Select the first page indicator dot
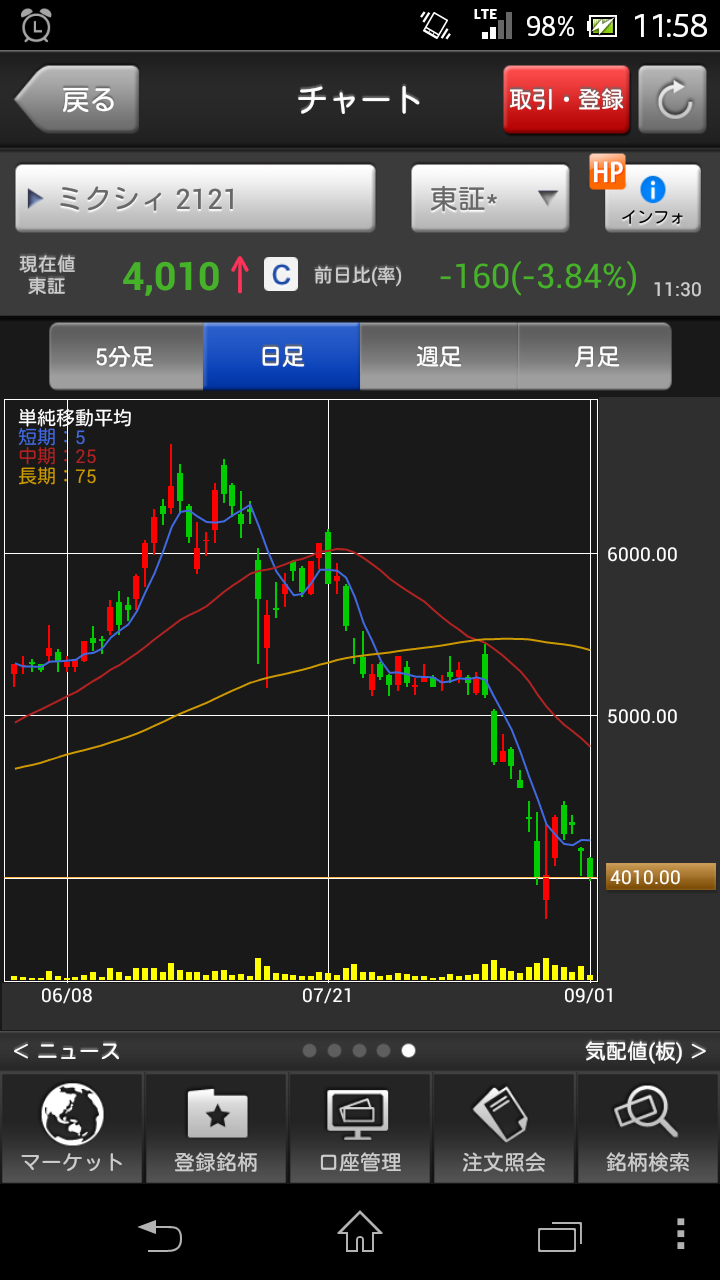This screenshot has height=1280, width=720. coord(310,1050)
